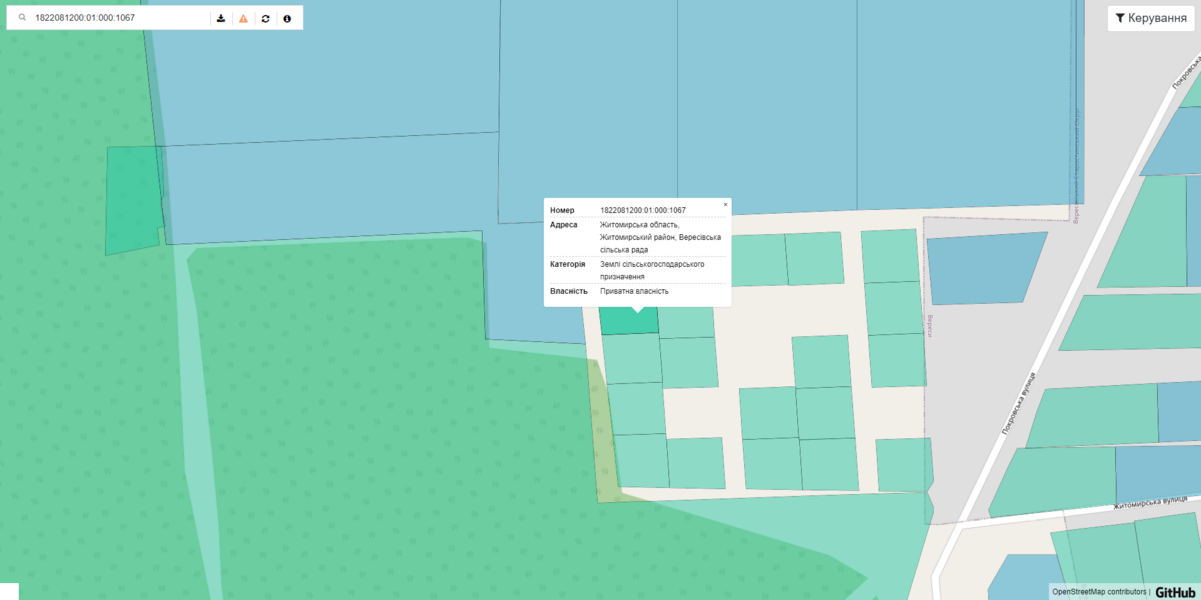The width and height of the screenshot is (1201, 600).
Task: Click the download icon in search bar
Action: [221, 18]
